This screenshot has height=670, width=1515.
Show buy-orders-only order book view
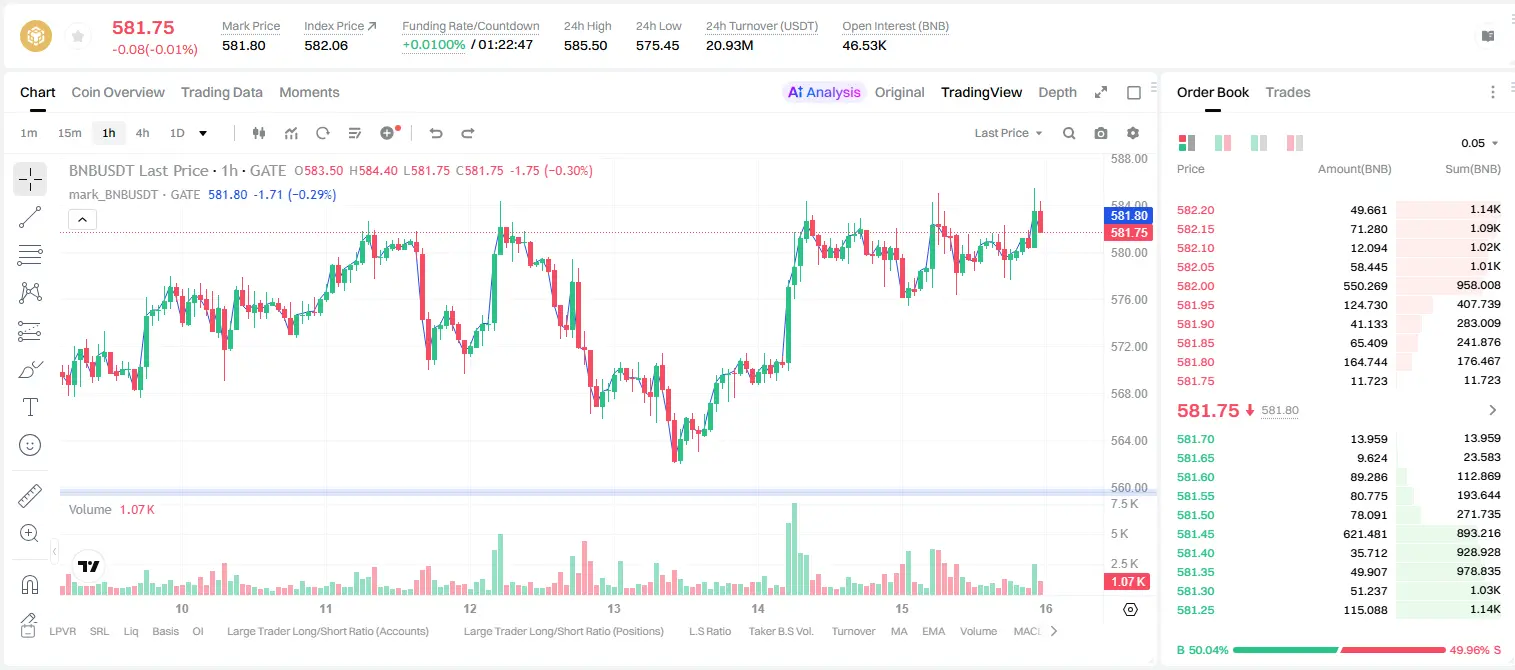point(1258,143)
